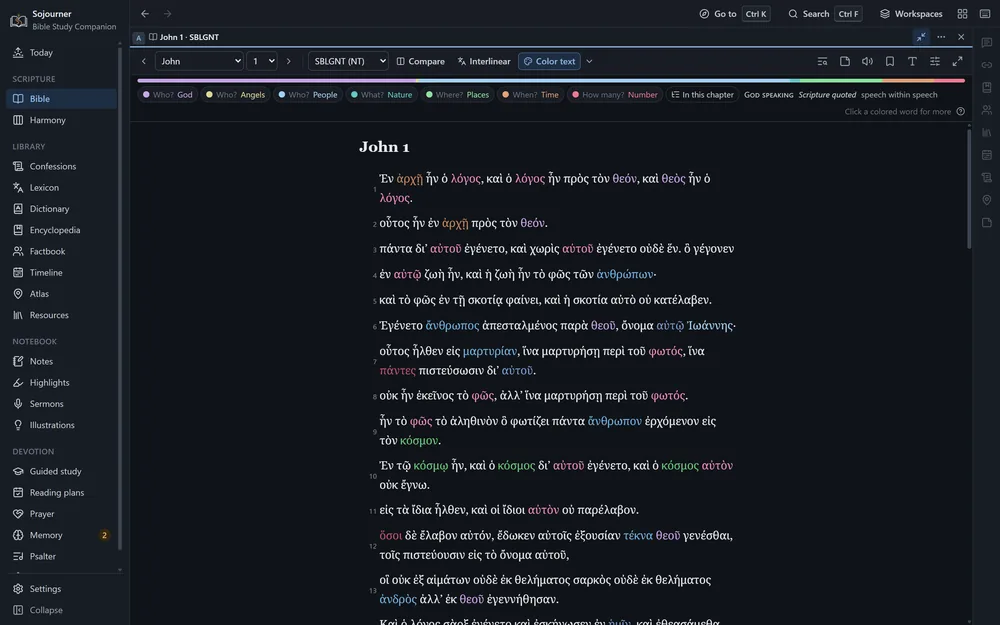Click the page note icon in toolbar
This screenshot has height=625, width=1000.
tap(844, 61)
